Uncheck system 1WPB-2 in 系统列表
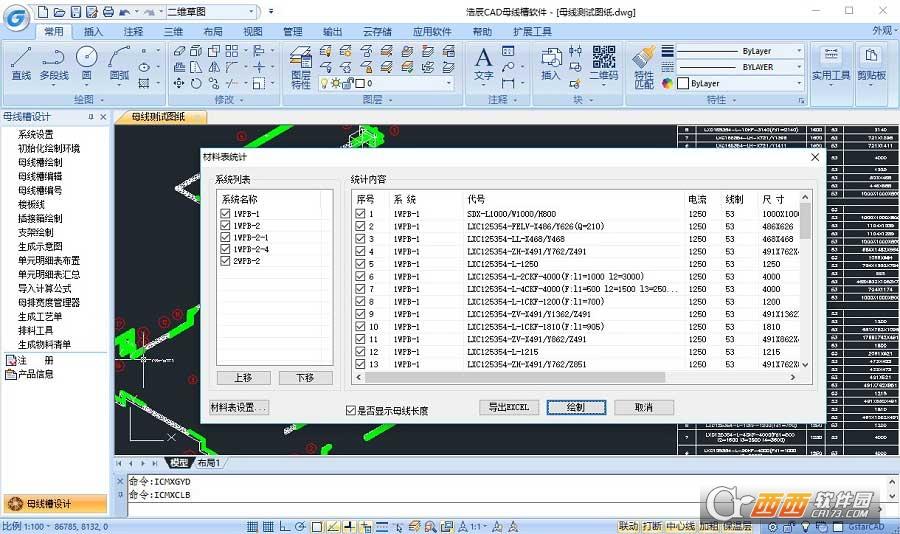 pyautogui.click(x=225, y=225)
